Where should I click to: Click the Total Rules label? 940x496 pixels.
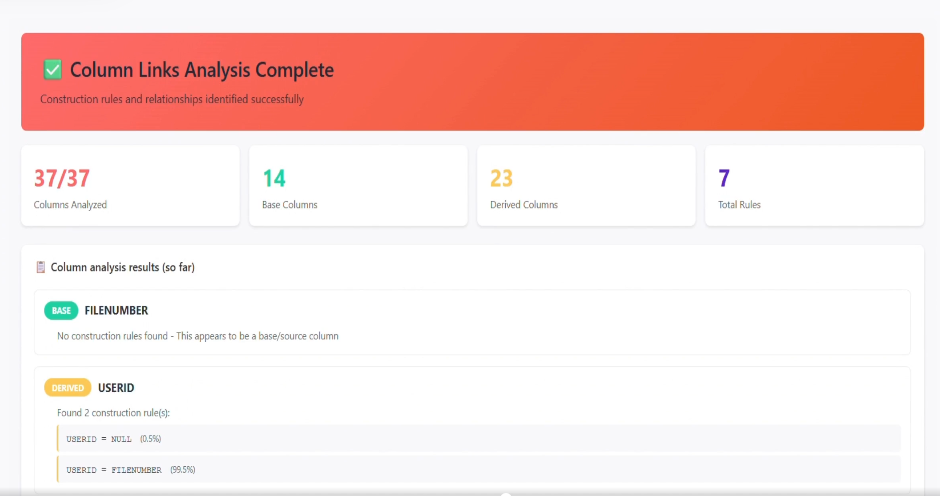739,205
